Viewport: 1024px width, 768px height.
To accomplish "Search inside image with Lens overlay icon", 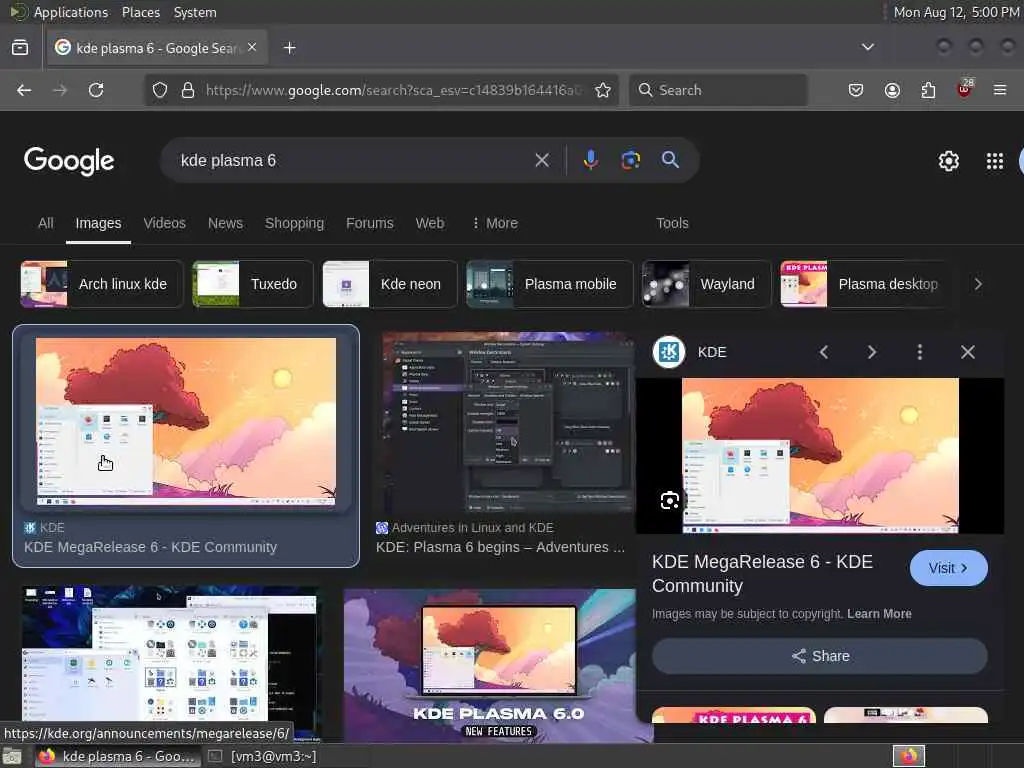I will pos(669,501).
